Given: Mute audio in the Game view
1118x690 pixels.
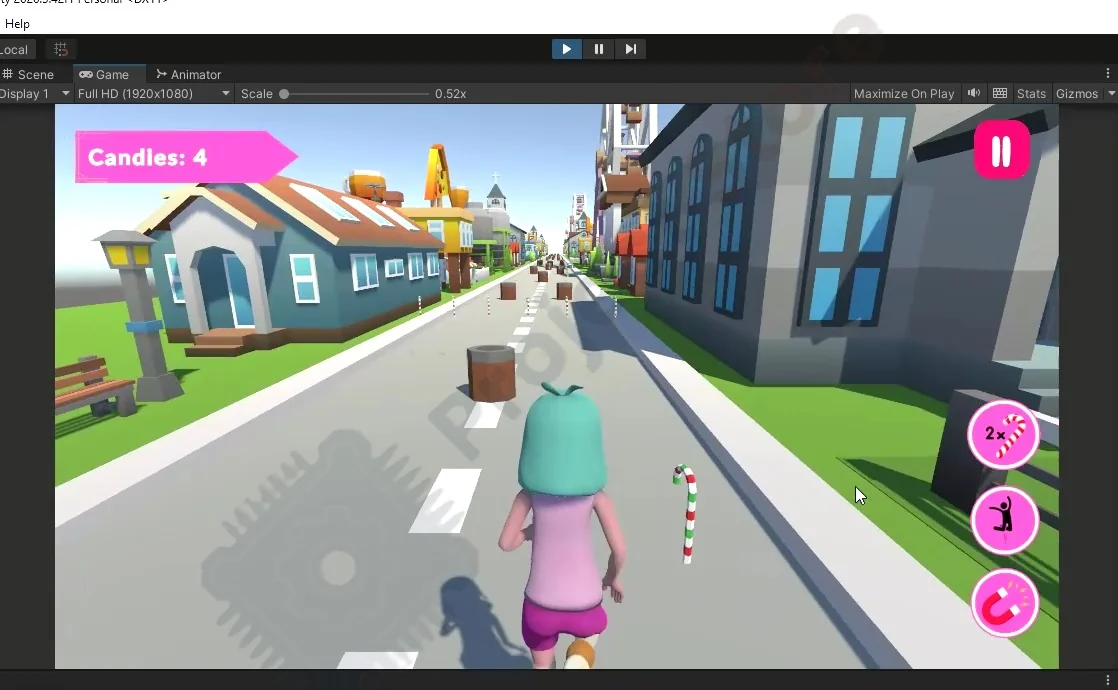Looking at the screenshot, I should pyautogui.click(x=973, y=93).
